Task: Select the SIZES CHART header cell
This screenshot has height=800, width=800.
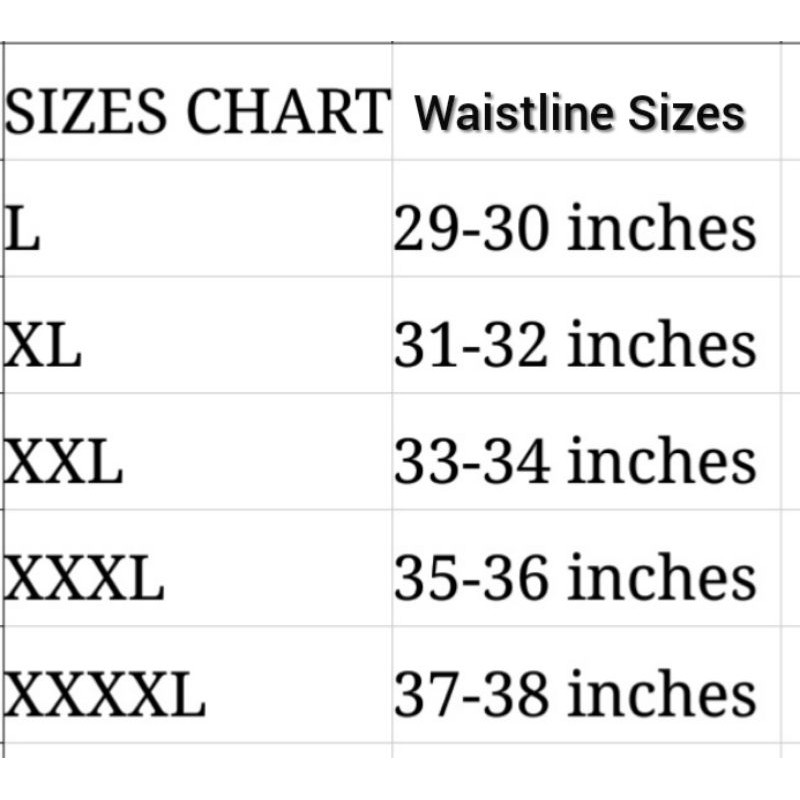Action: pos(196,110)
